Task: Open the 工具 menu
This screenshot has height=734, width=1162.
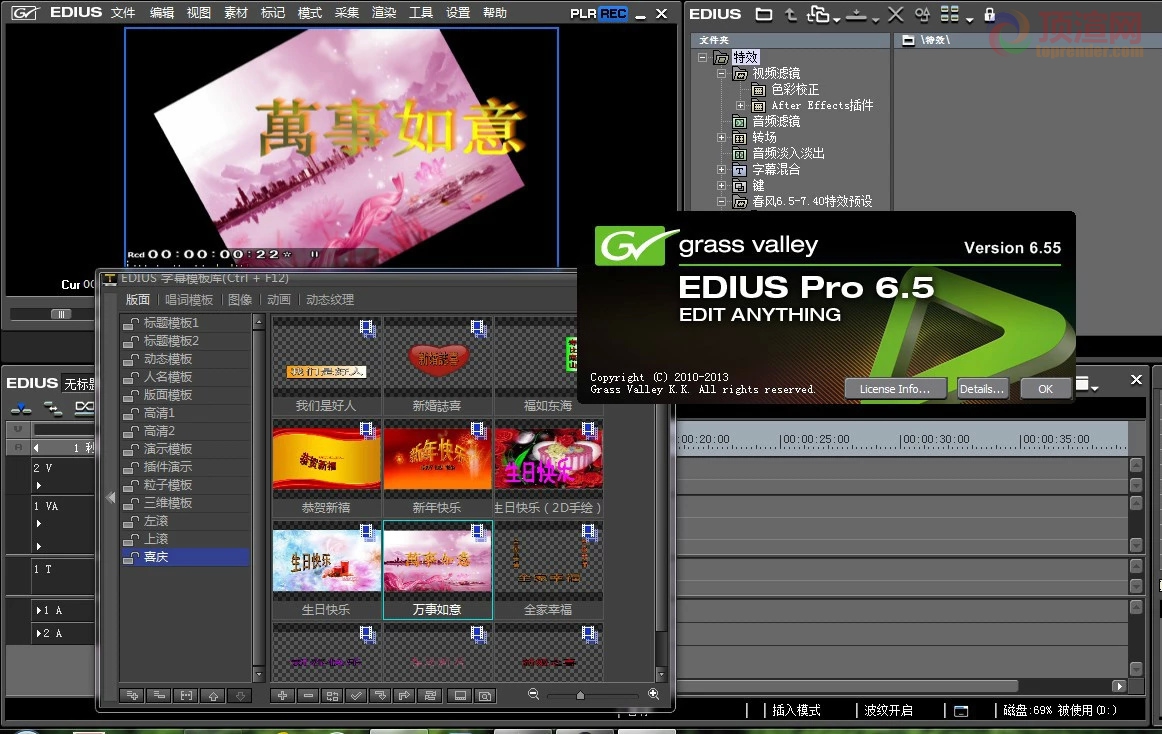Action: (421, 13)
